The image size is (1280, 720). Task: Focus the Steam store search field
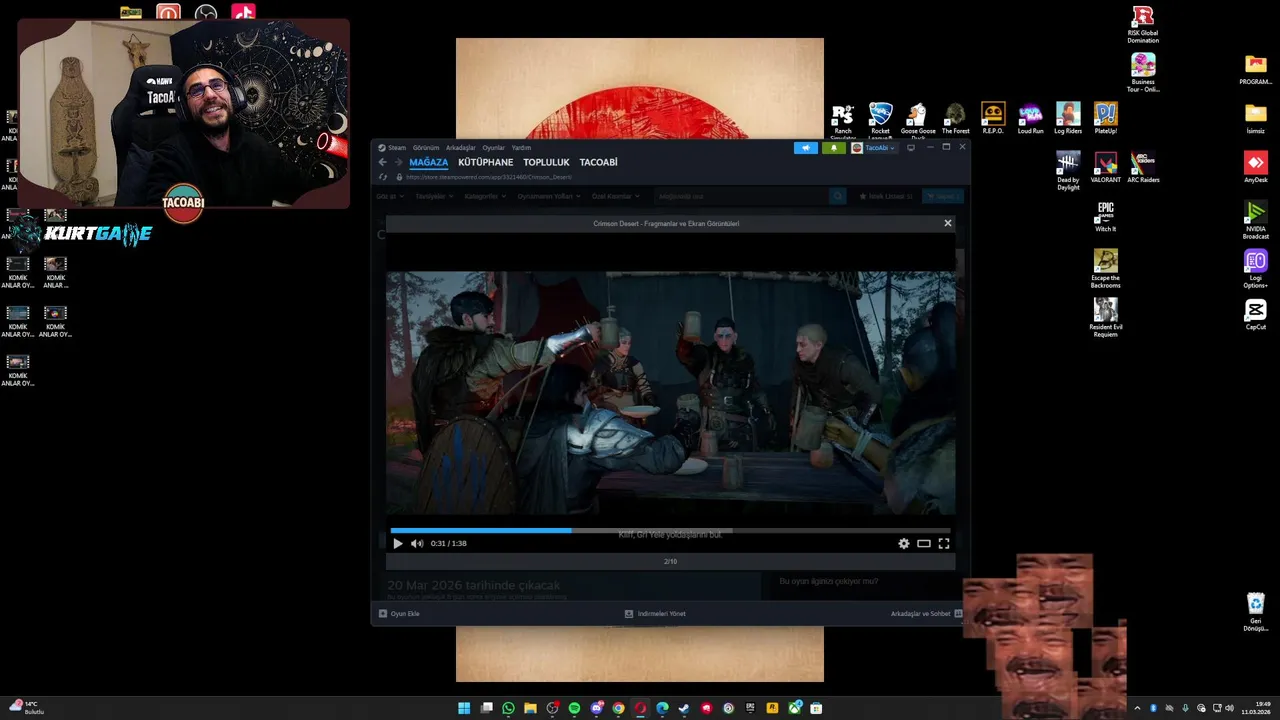pos(741,196)
